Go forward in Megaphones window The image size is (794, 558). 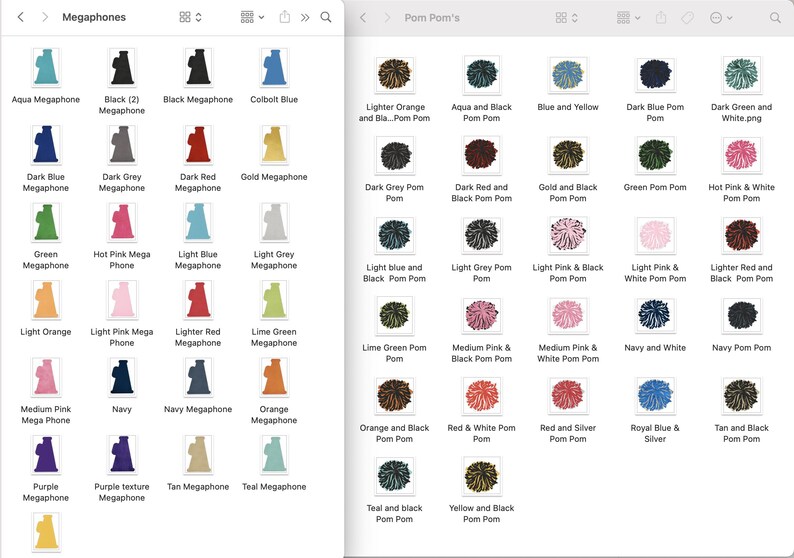pos(45,17)
